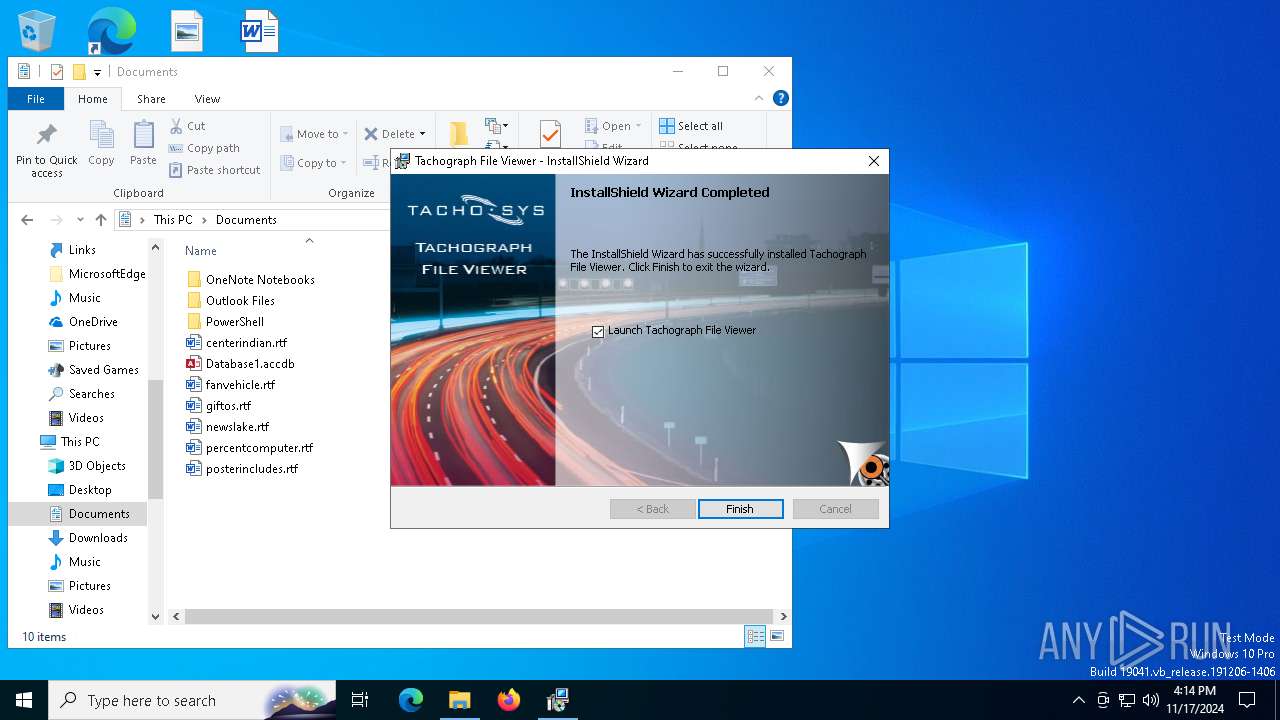The image size is (1280, 720).
Task: Collapse the ribbon with the chevron
Action: 759,98
